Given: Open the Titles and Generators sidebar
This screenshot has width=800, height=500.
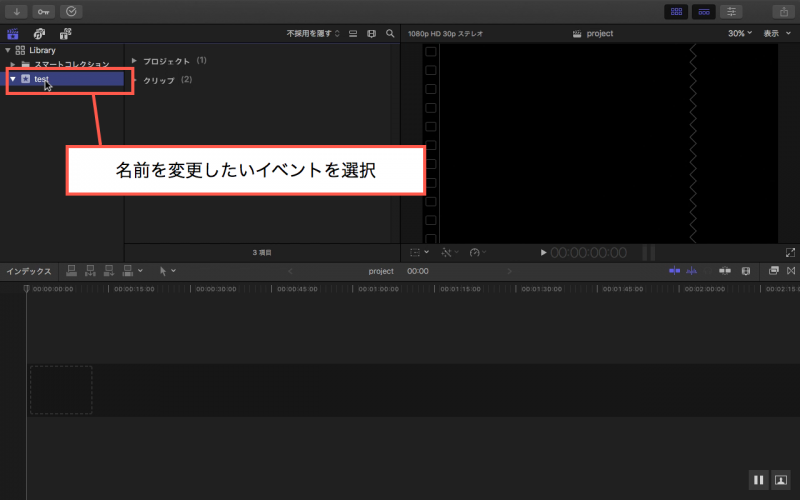Looking at the screenshot, I should pyautogui.click(x=65, y=34).
